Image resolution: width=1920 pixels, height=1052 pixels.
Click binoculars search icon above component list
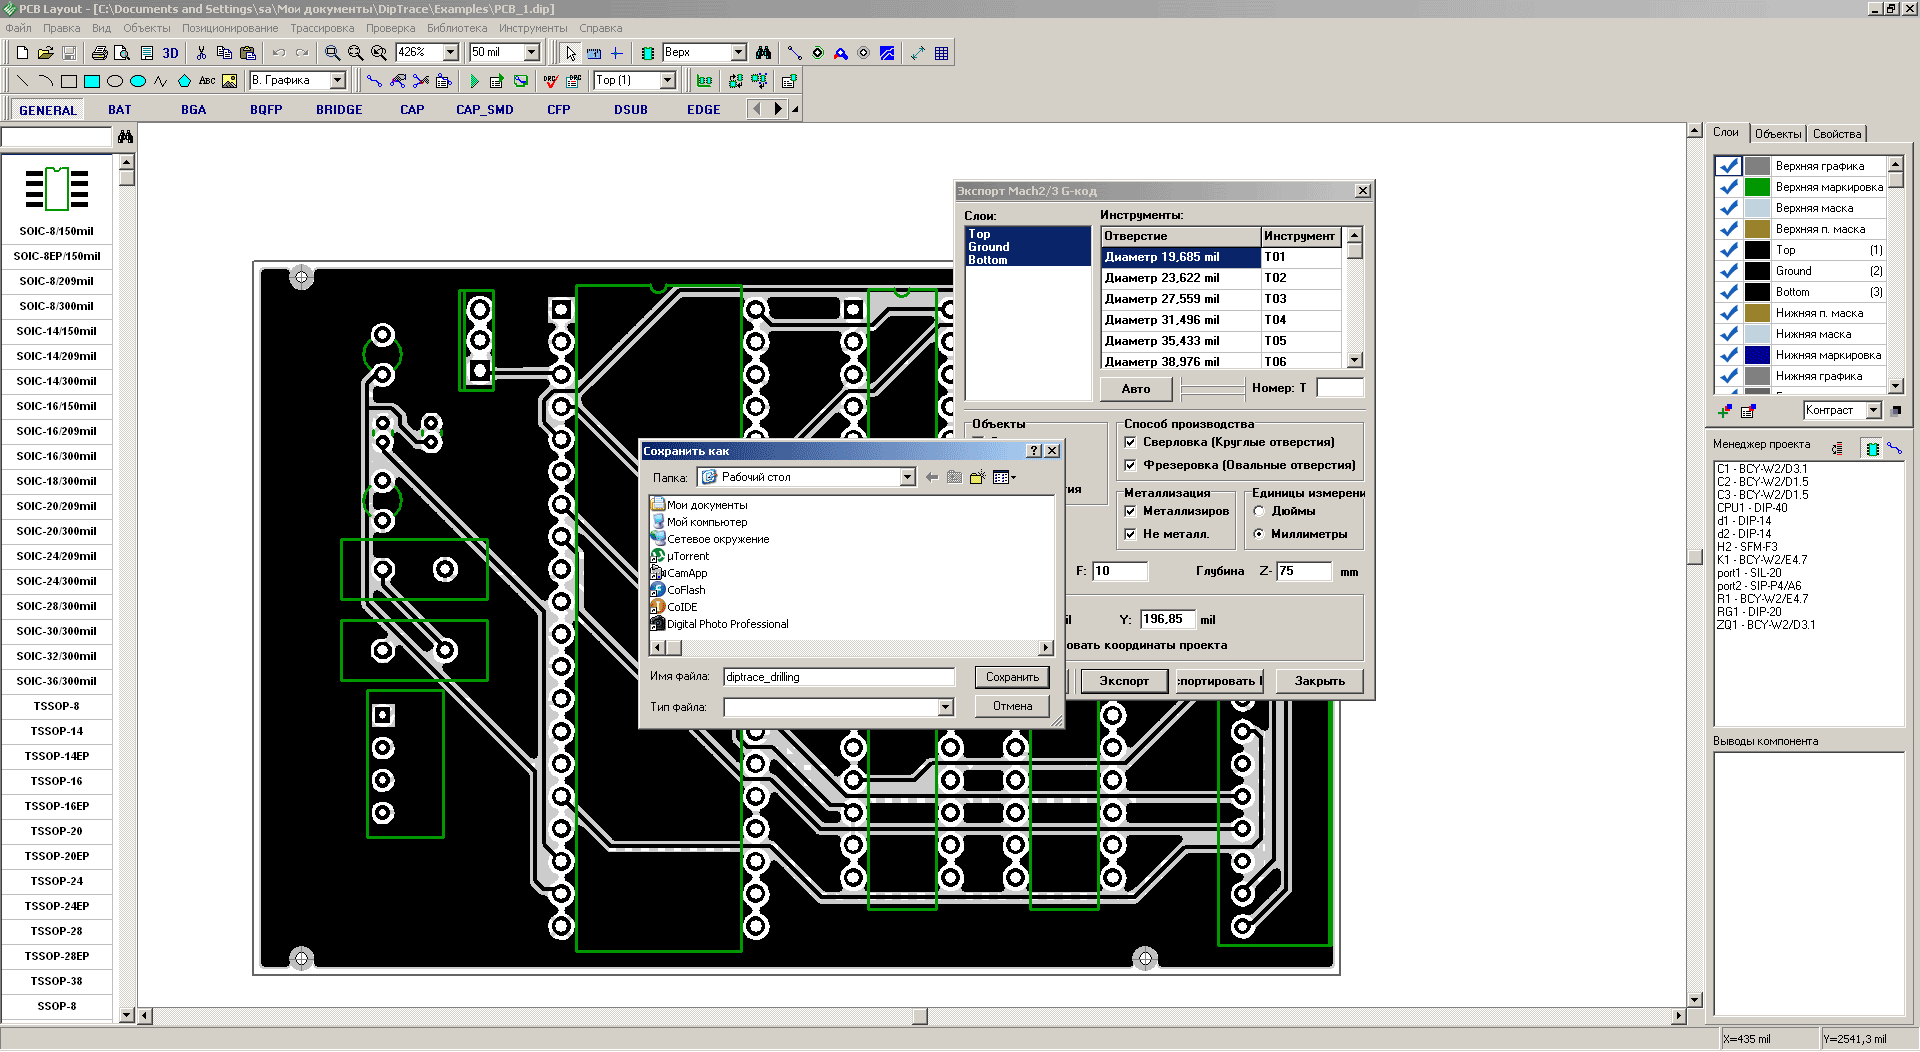pyautogui.click(x=125, y=137)
